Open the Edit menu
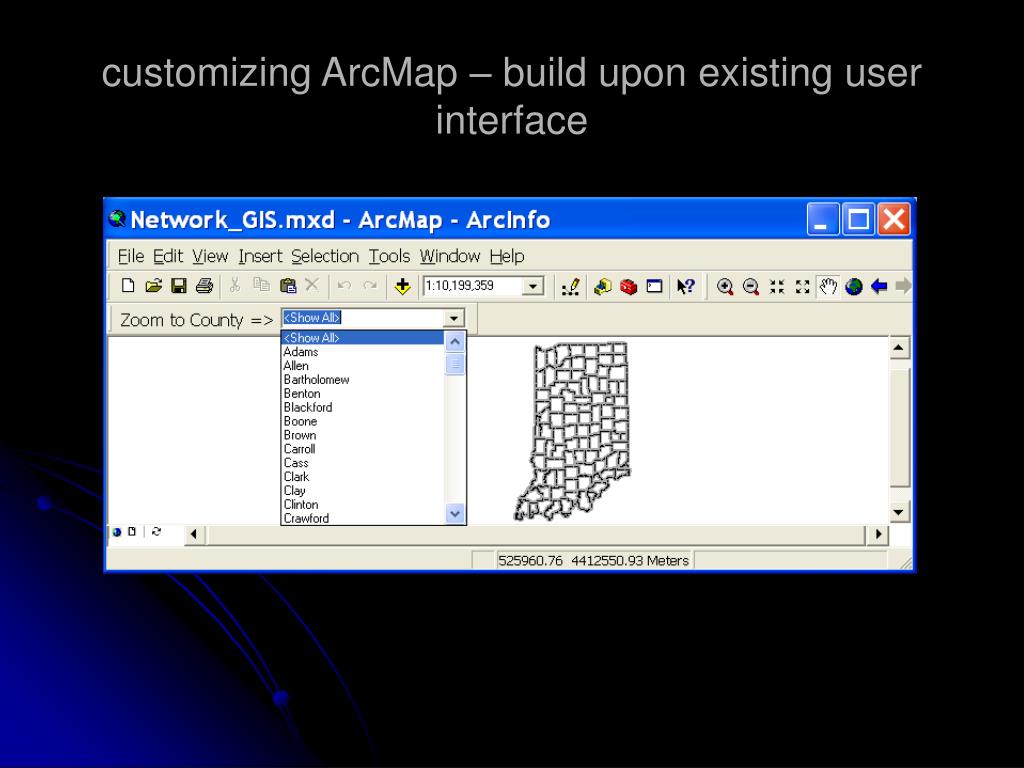The image size is (1024, 768). point(168,256)
